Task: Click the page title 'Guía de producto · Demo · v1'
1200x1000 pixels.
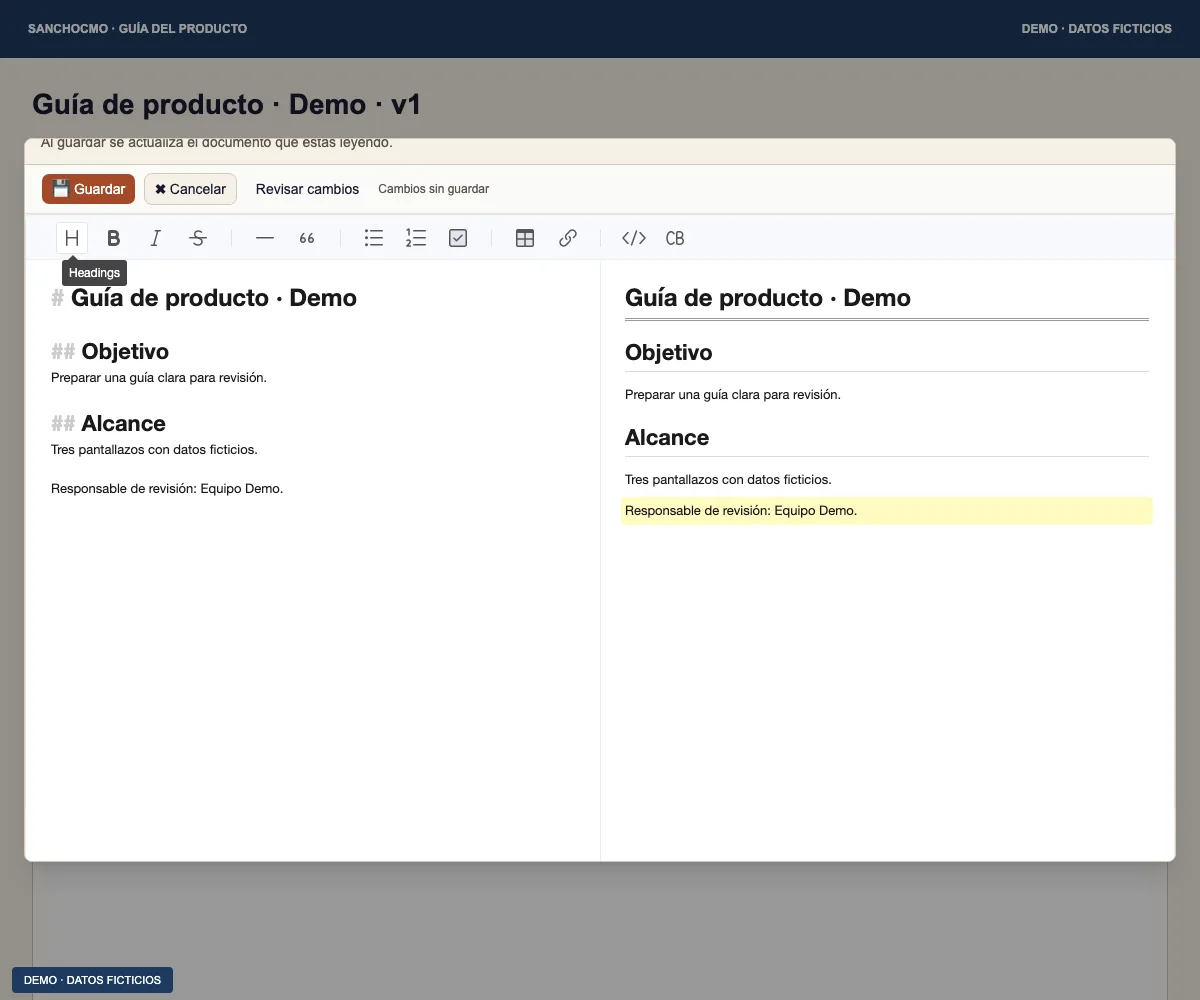Action: [x=227, y=104]
